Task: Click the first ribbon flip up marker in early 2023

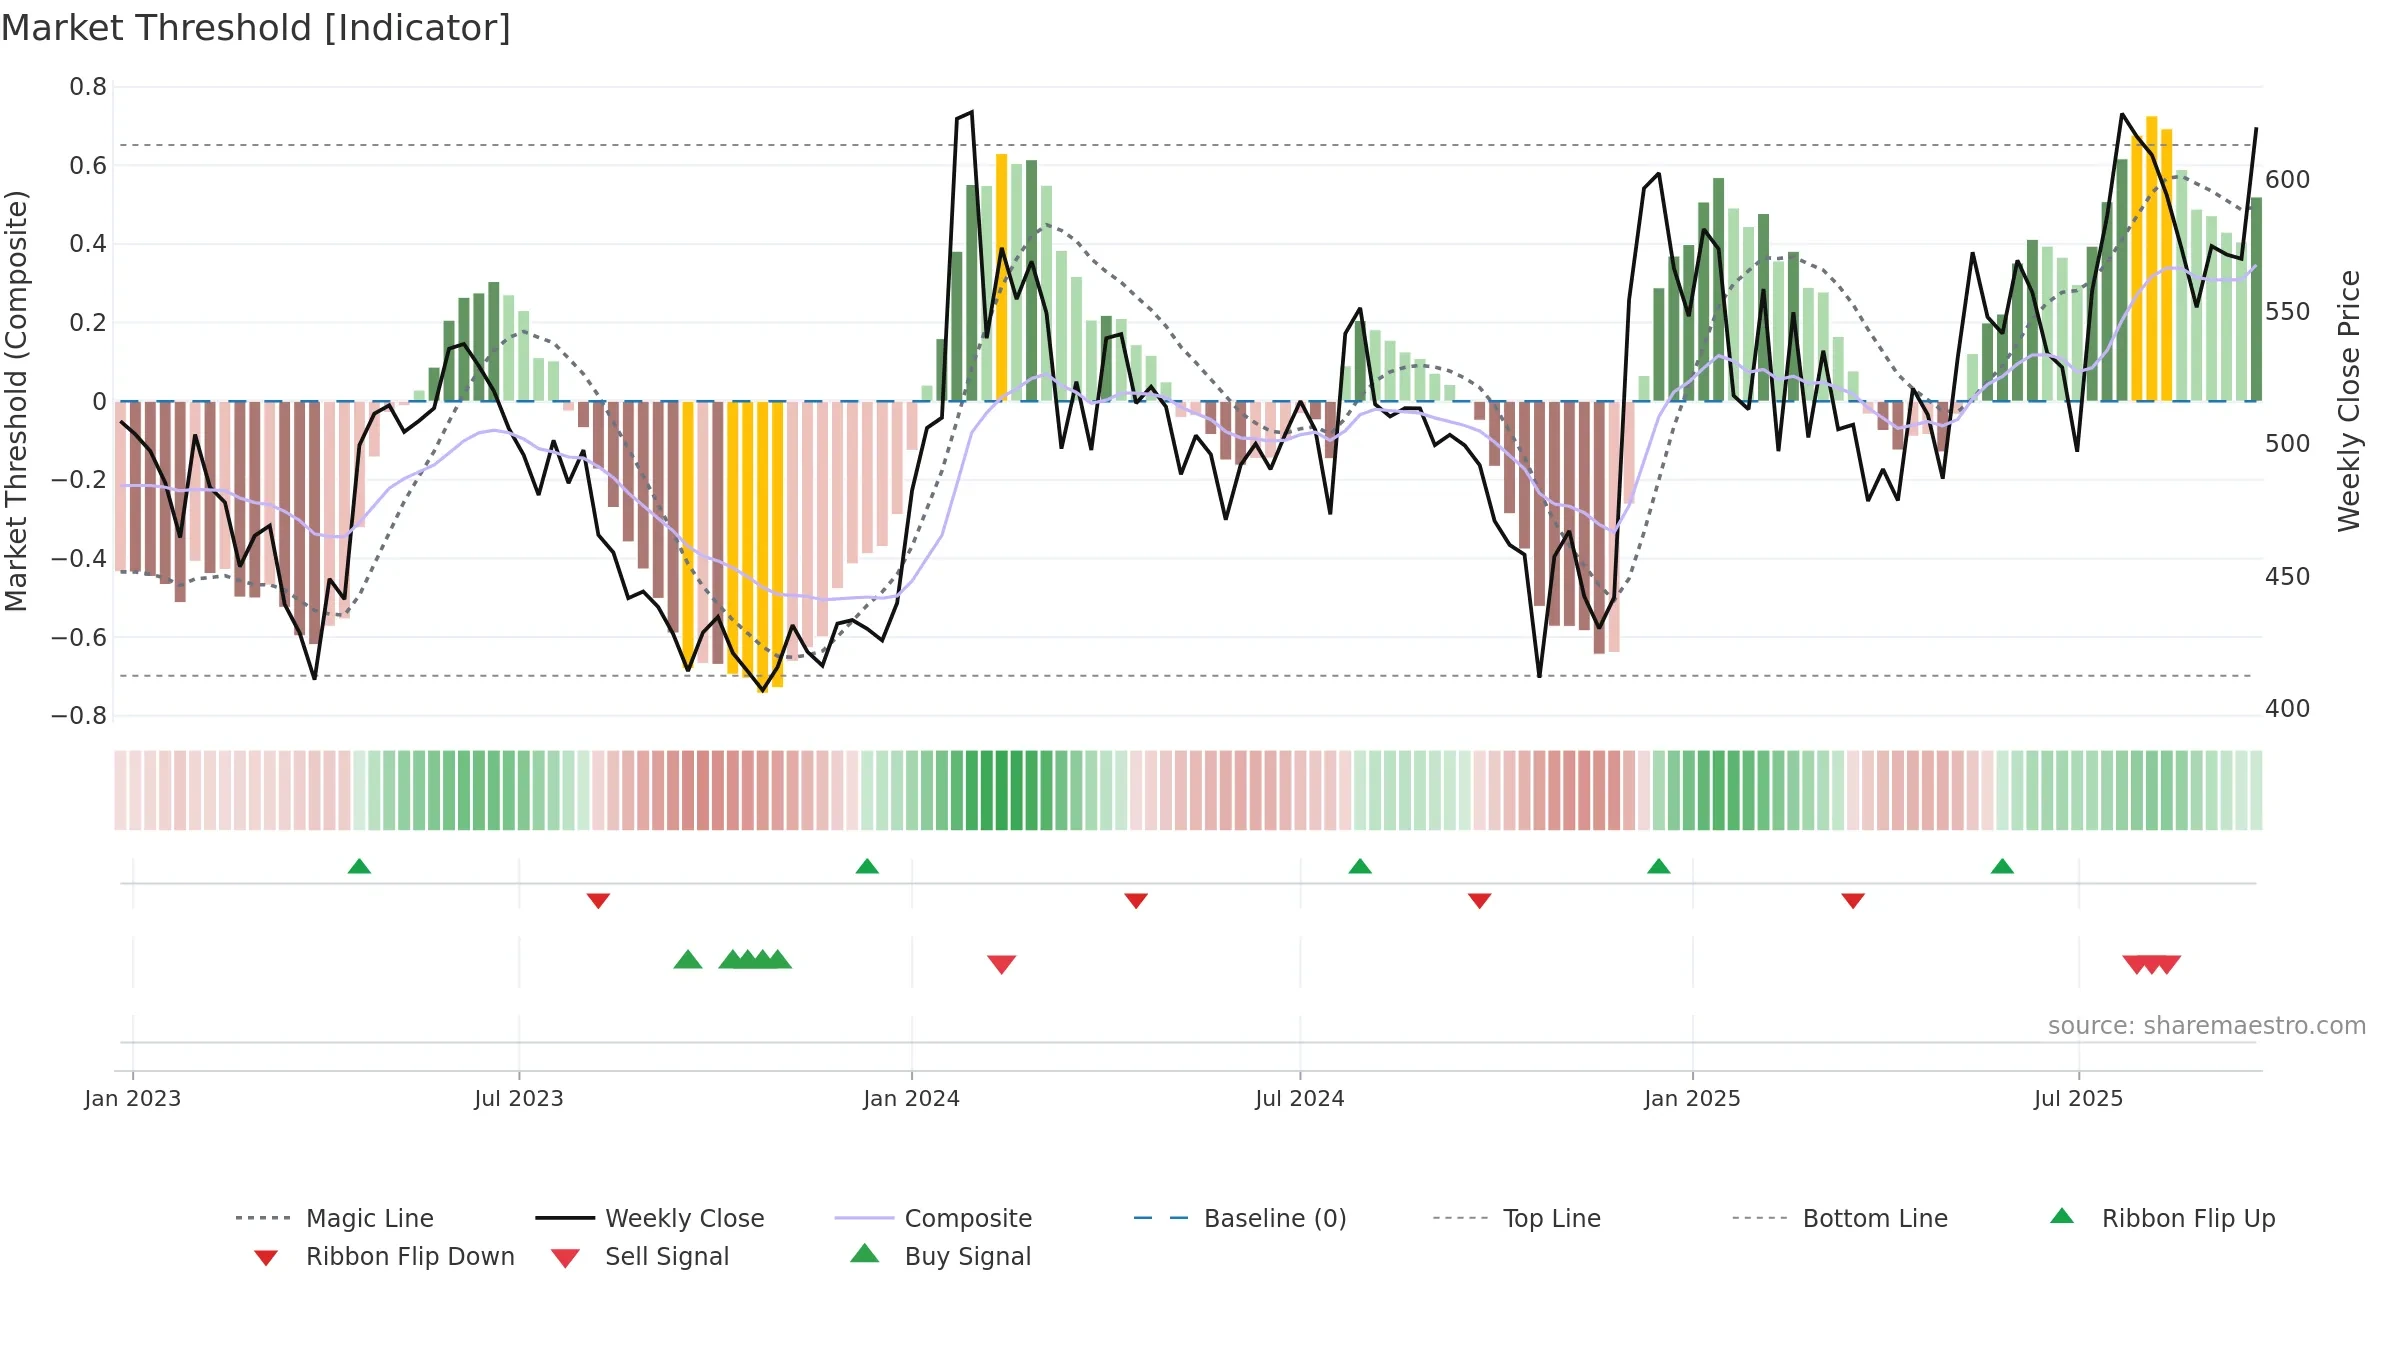Action: click(x=359, y=866)
